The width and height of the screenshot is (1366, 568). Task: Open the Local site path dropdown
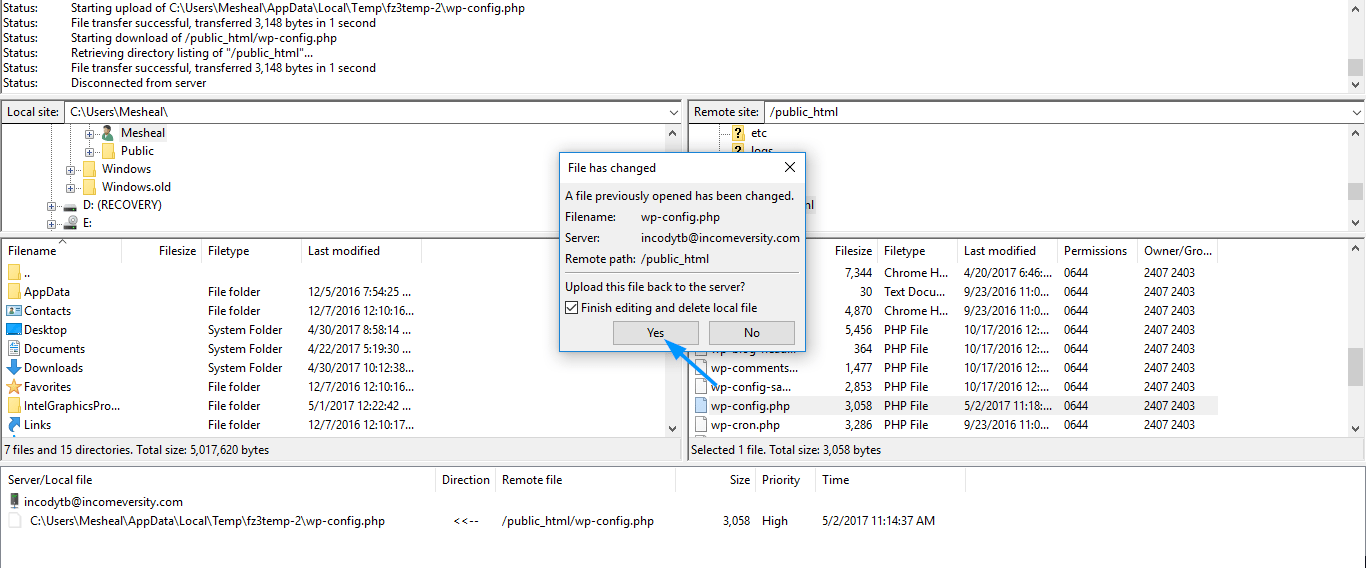671,112
